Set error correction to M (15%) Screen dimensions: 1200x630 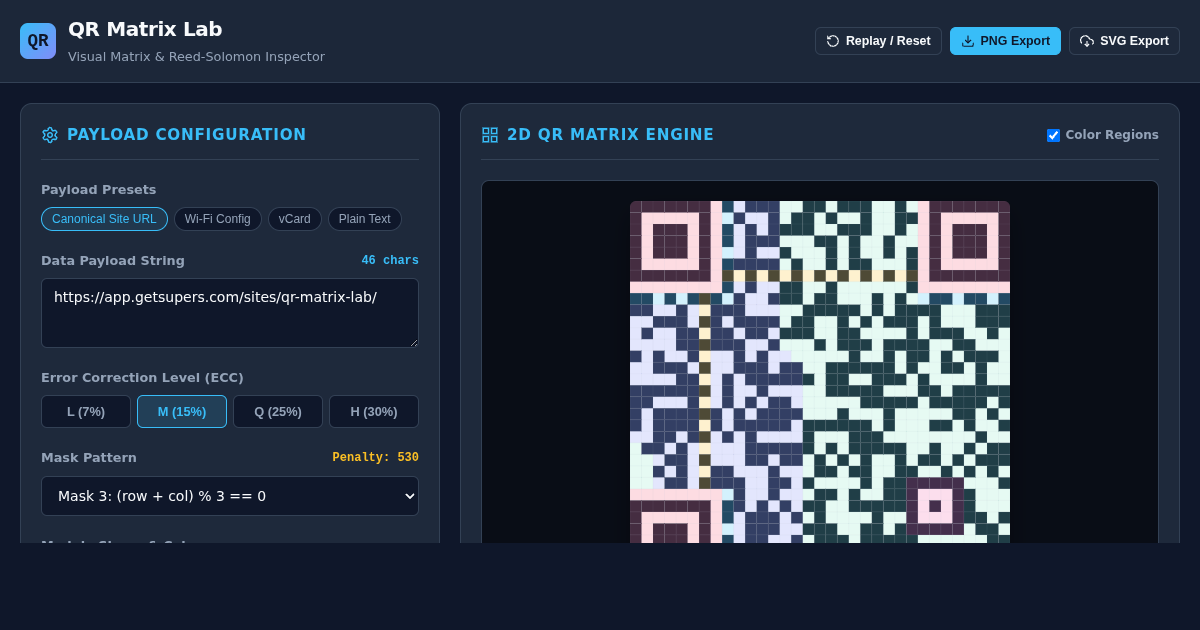(x=182, y=412)
